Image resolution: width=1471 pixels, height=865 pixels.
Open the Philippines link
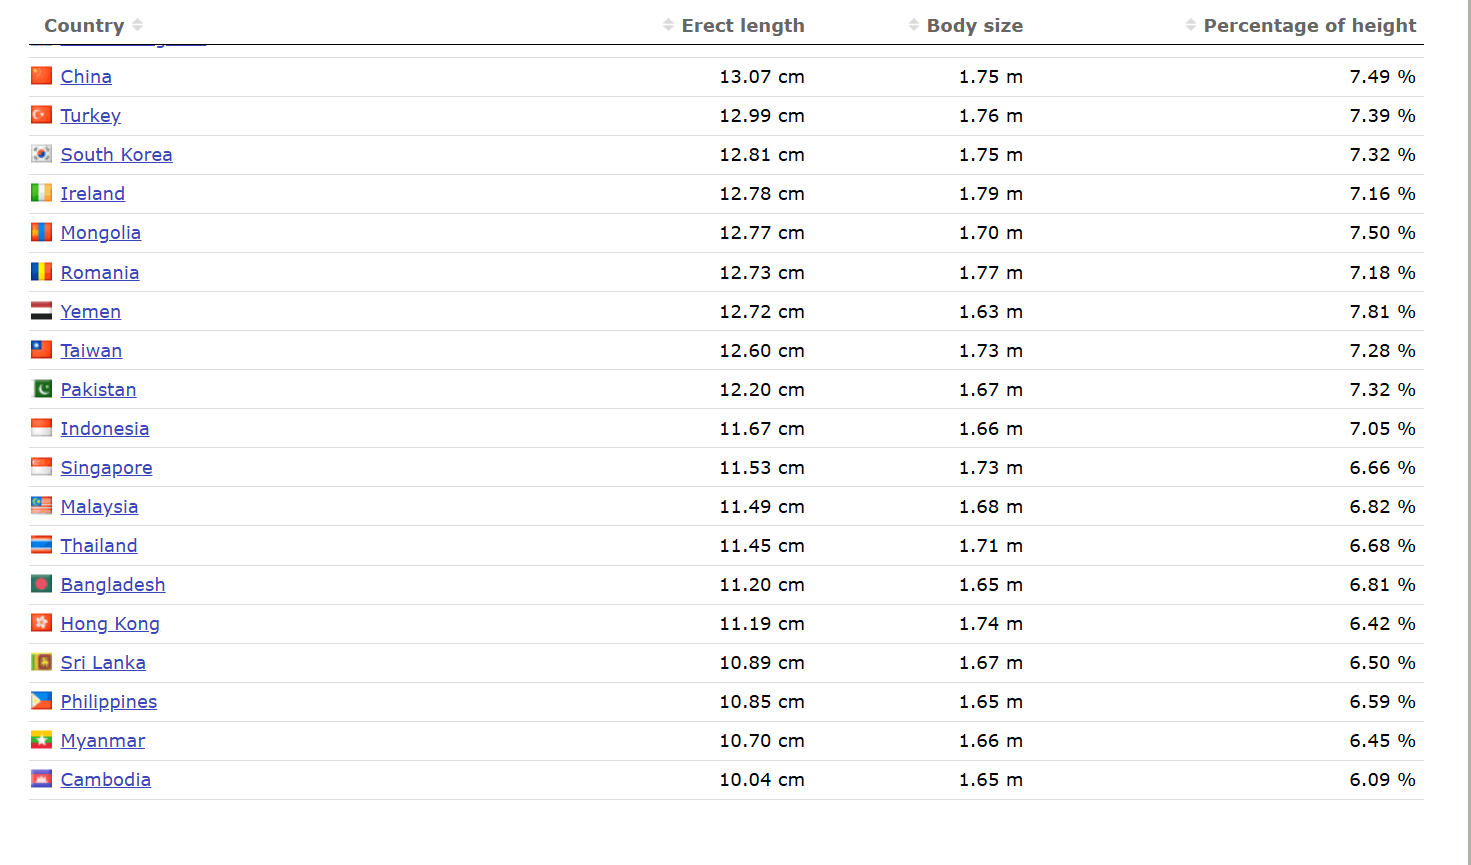[109, 702]
